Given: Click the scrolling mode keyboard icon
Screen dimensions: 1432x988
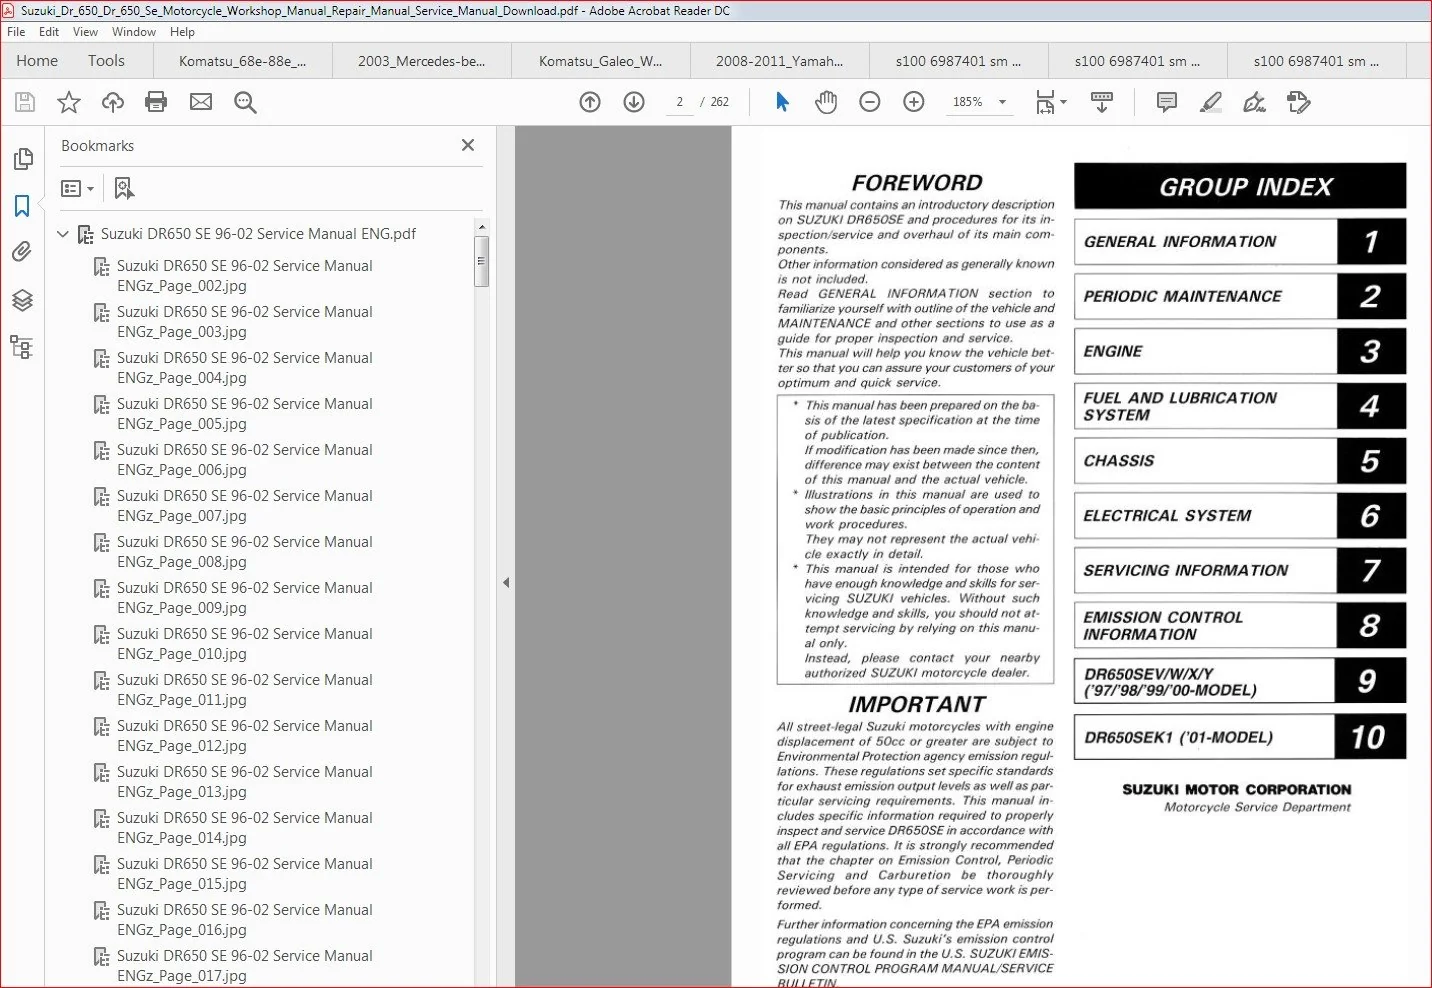Looking at the screenshot, I should (1102, 102).
